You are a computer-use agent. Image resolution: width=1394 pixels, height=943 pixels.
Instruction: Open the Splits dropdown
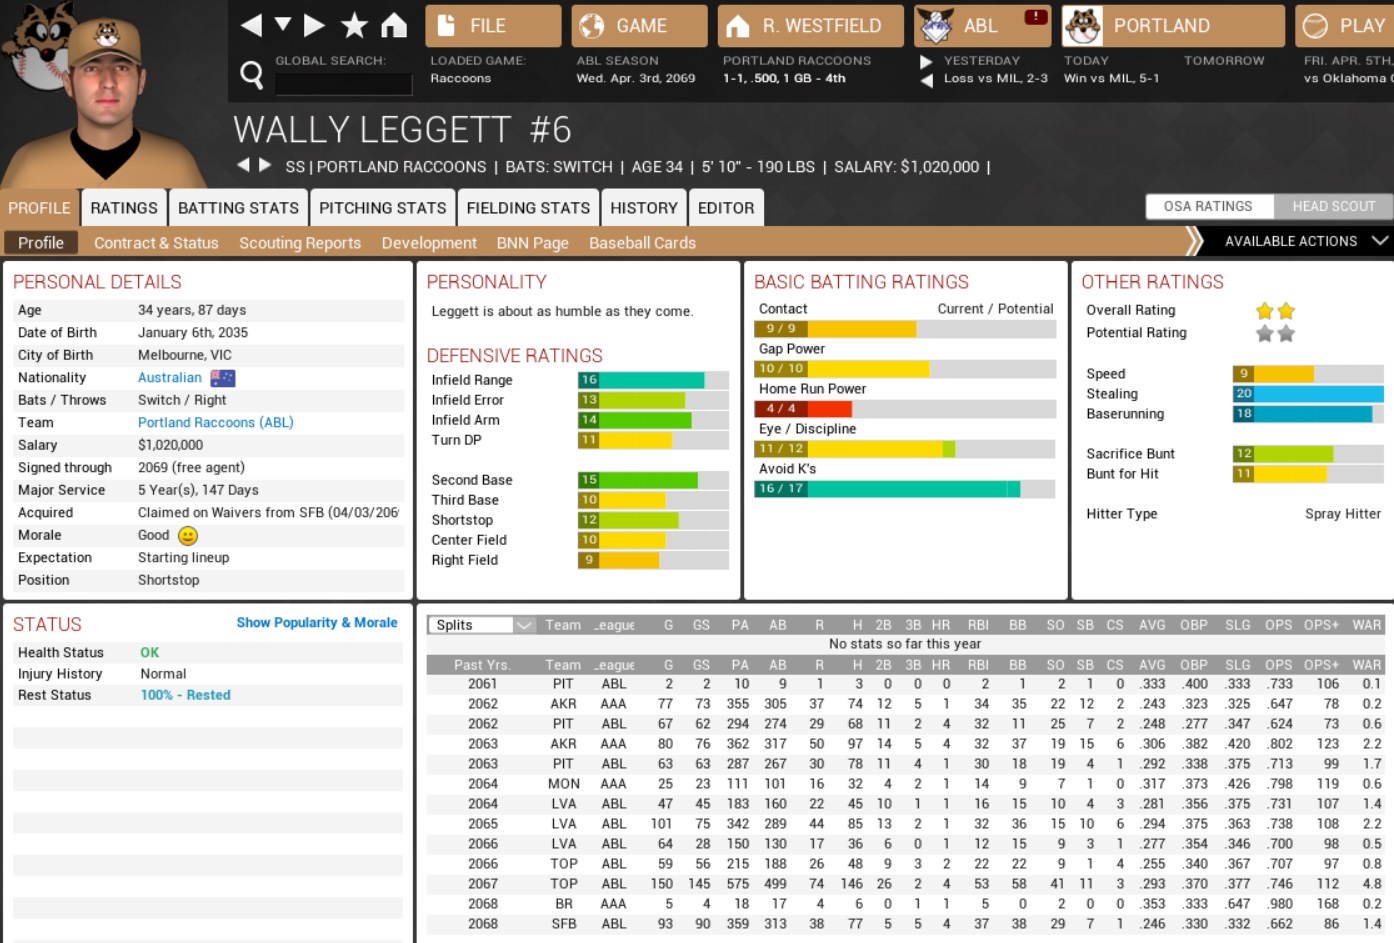[482, 625]
